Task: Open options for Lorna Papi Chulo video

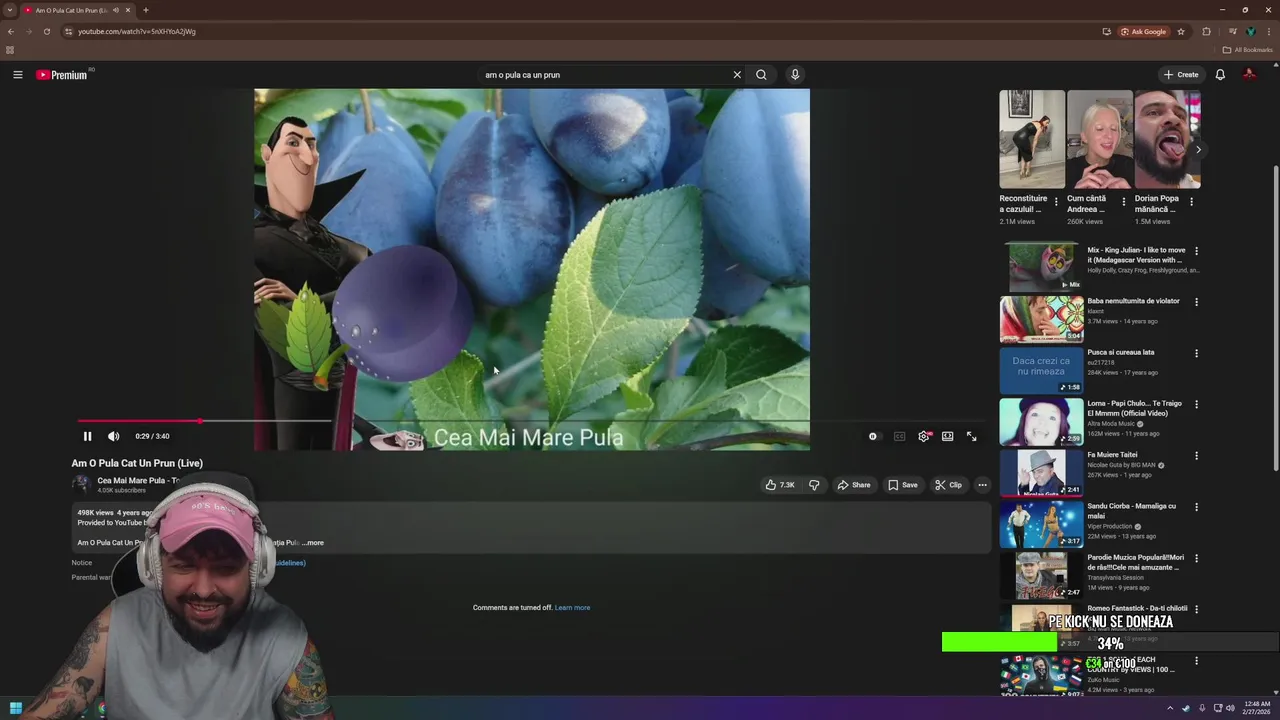Action: tap(1196, 404)
